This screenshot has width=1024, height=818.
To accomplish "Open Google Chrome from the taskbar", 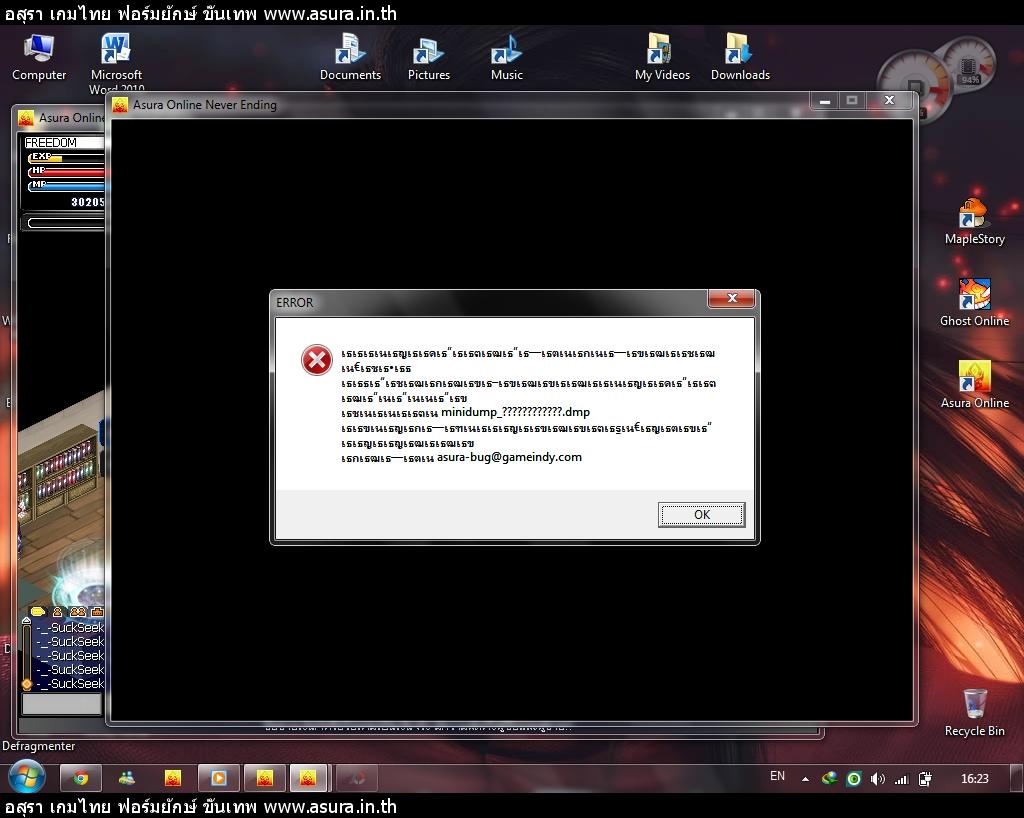I will point(81,778).
